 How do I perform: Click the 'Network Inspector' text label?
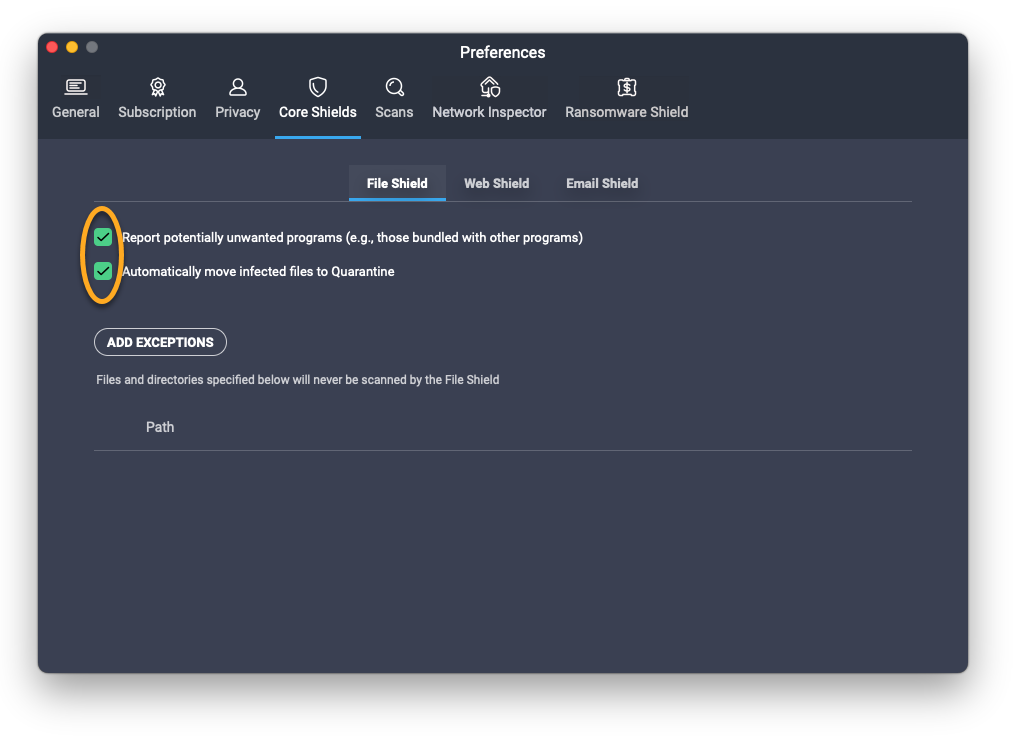(x=489, y=112)
